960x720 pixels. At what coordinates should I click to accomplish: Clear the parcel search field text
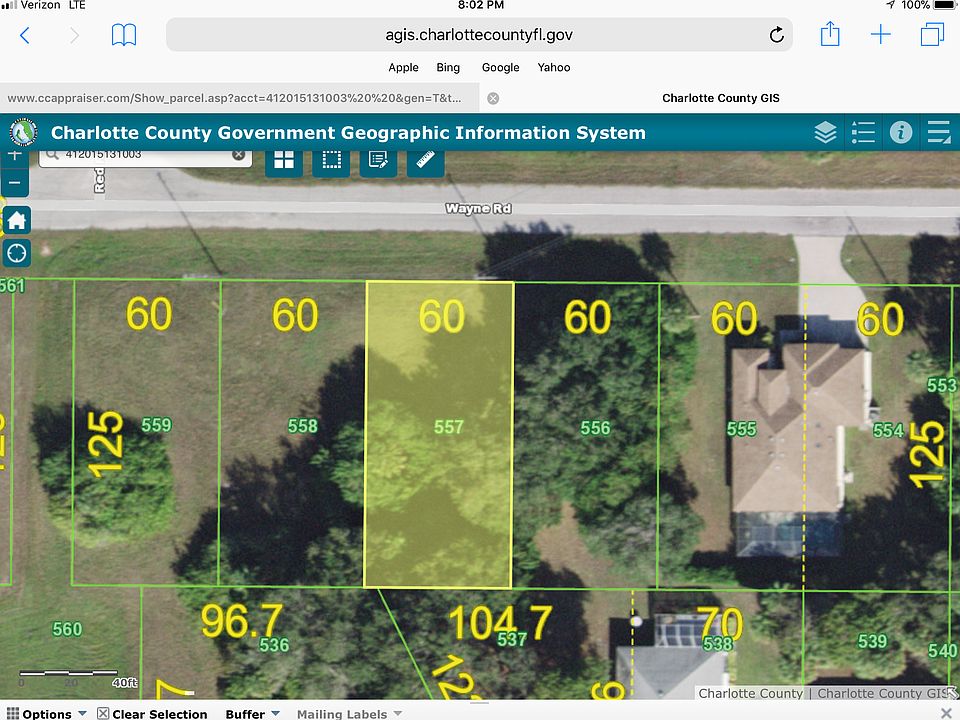(x=239, y=155)
